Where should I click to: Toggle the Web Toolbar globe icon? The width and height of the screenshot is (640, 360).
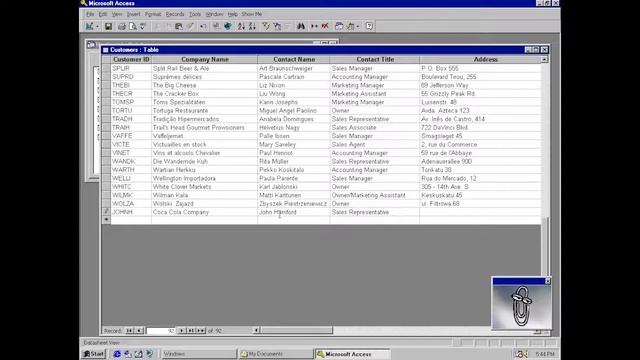227,26
